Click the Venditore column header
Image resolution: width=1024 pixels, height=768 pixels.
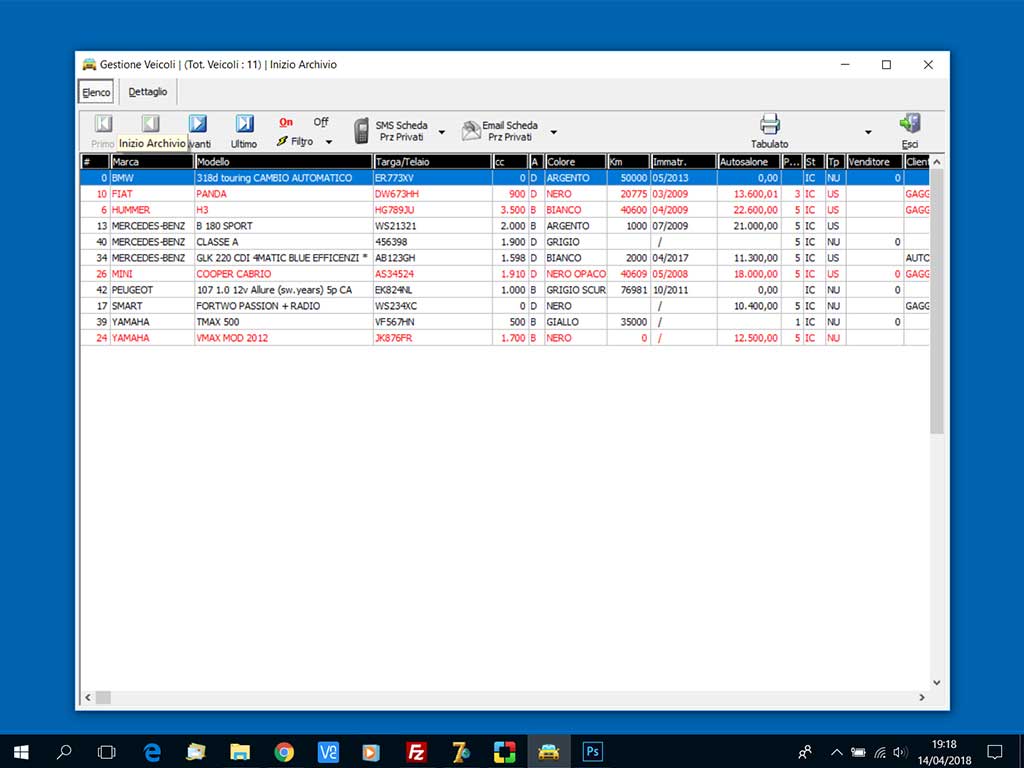874,162
